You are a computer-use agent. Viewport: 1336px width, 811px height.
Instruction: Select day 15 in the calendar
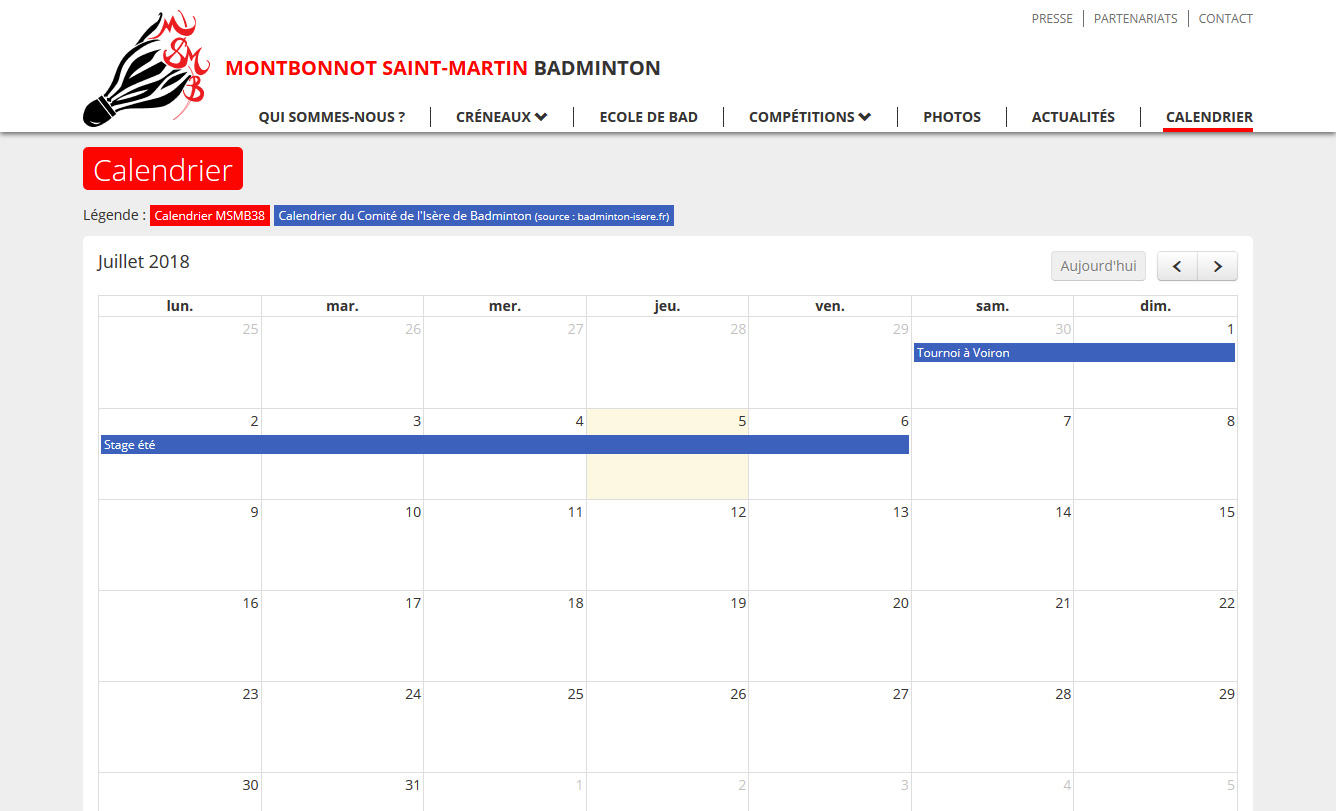pos(1155,545)
